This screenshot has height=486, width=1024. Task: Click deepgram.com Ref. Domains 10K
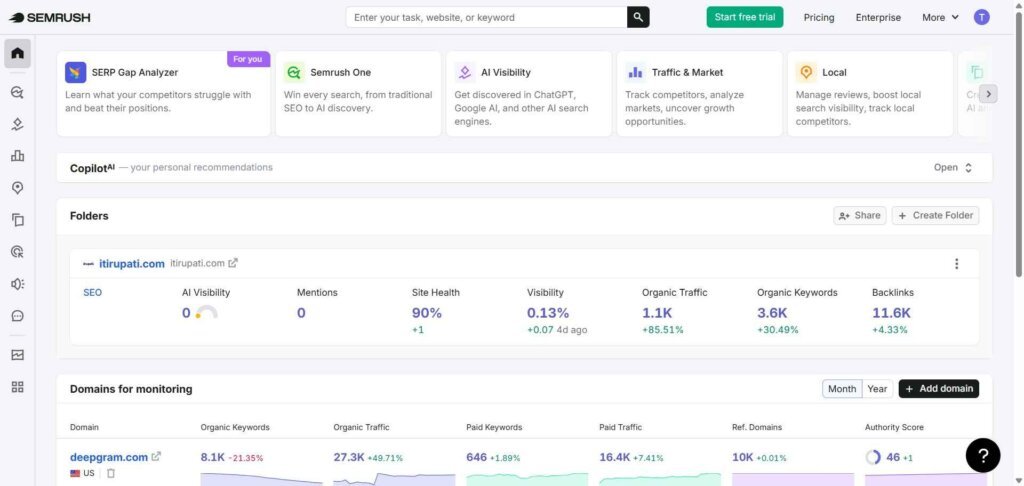[x=743, y=457]
